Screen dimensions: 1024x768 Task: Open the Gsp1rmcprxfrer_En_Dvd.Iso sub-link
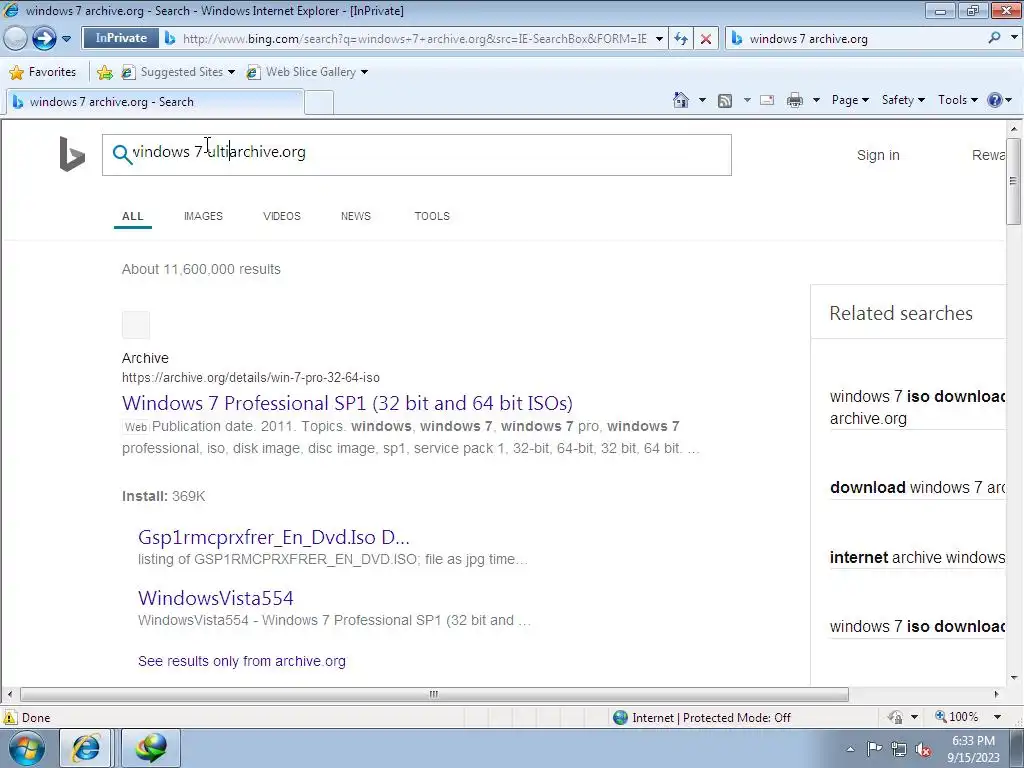(274, 537)
